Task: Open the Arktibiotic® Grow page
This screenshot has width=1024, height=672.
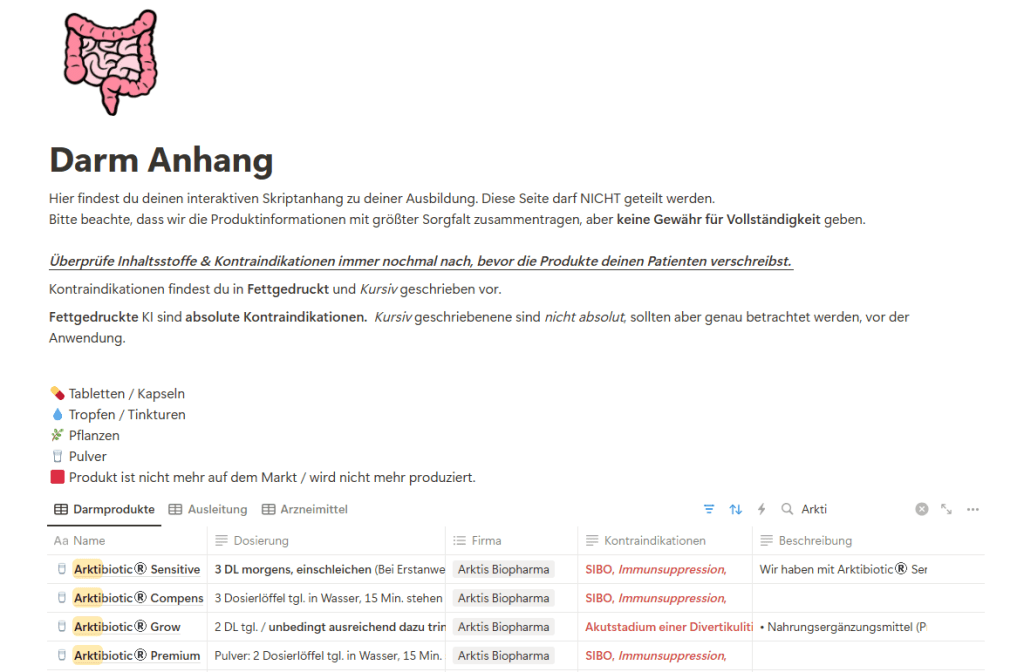Action: point(127,627)
